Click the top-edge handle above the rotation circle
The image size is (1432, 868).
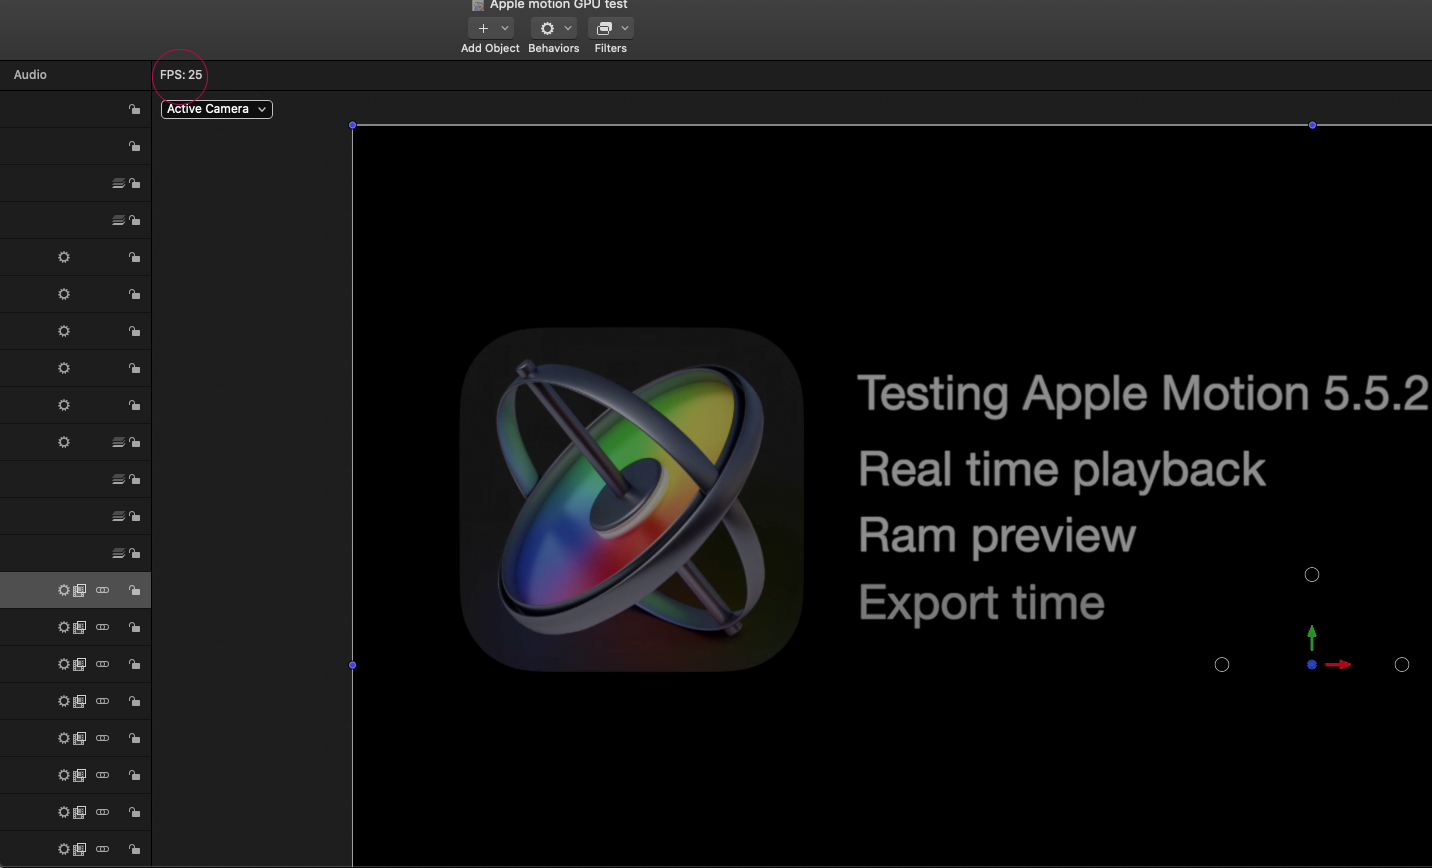1312,125
